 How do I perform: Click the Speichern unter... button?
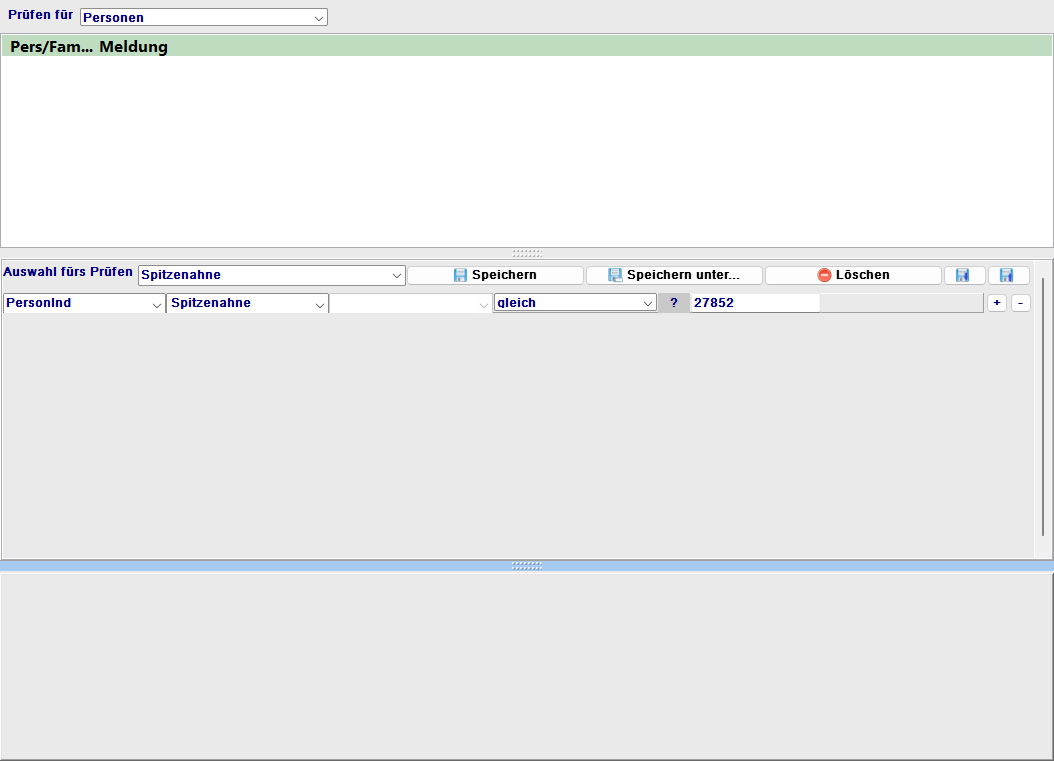(674, 275)
